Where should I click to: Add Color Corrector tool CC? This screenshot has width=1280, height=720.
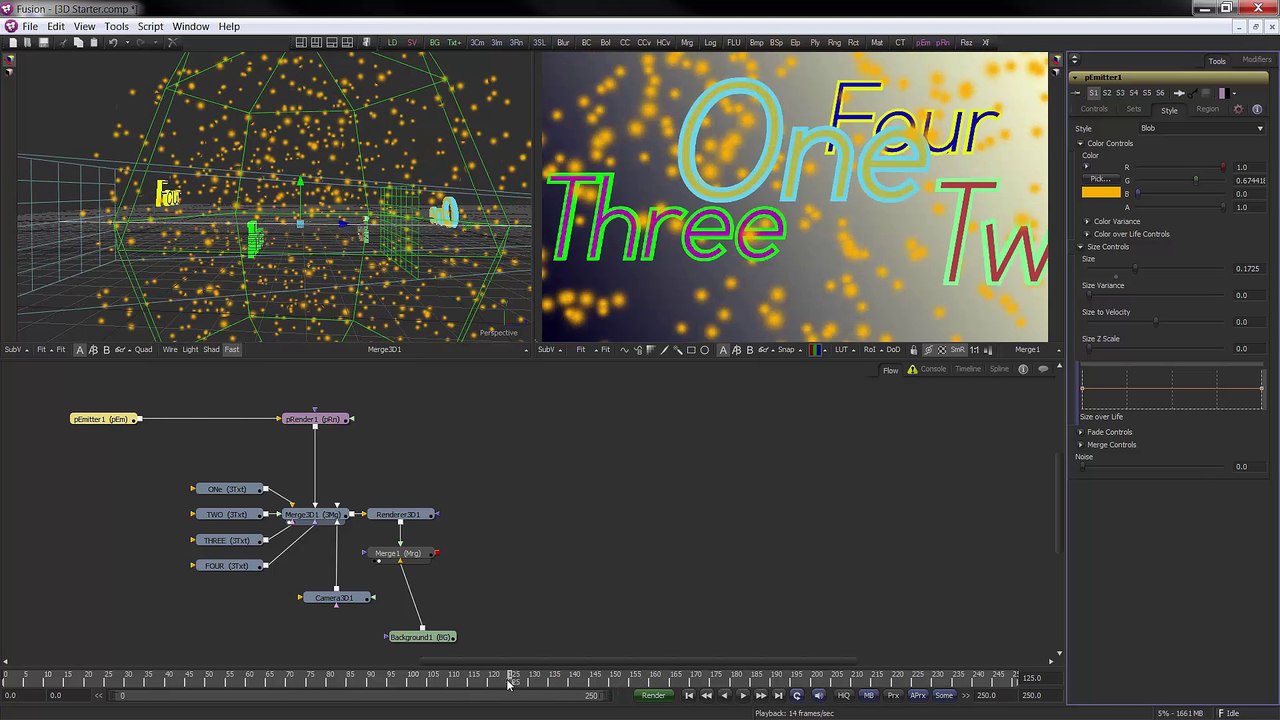pos(625,42)
